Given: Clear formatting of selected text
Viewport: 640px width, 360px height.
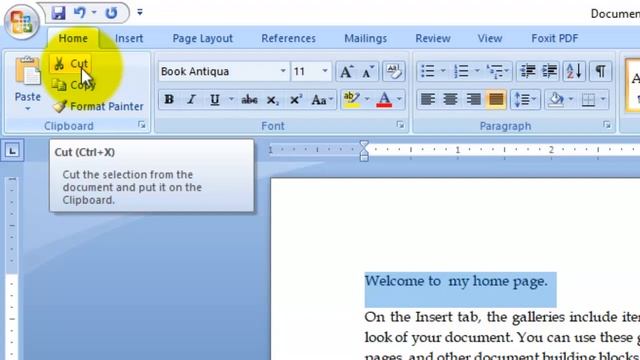Looking at the screenshot, I should click(393, 71).
